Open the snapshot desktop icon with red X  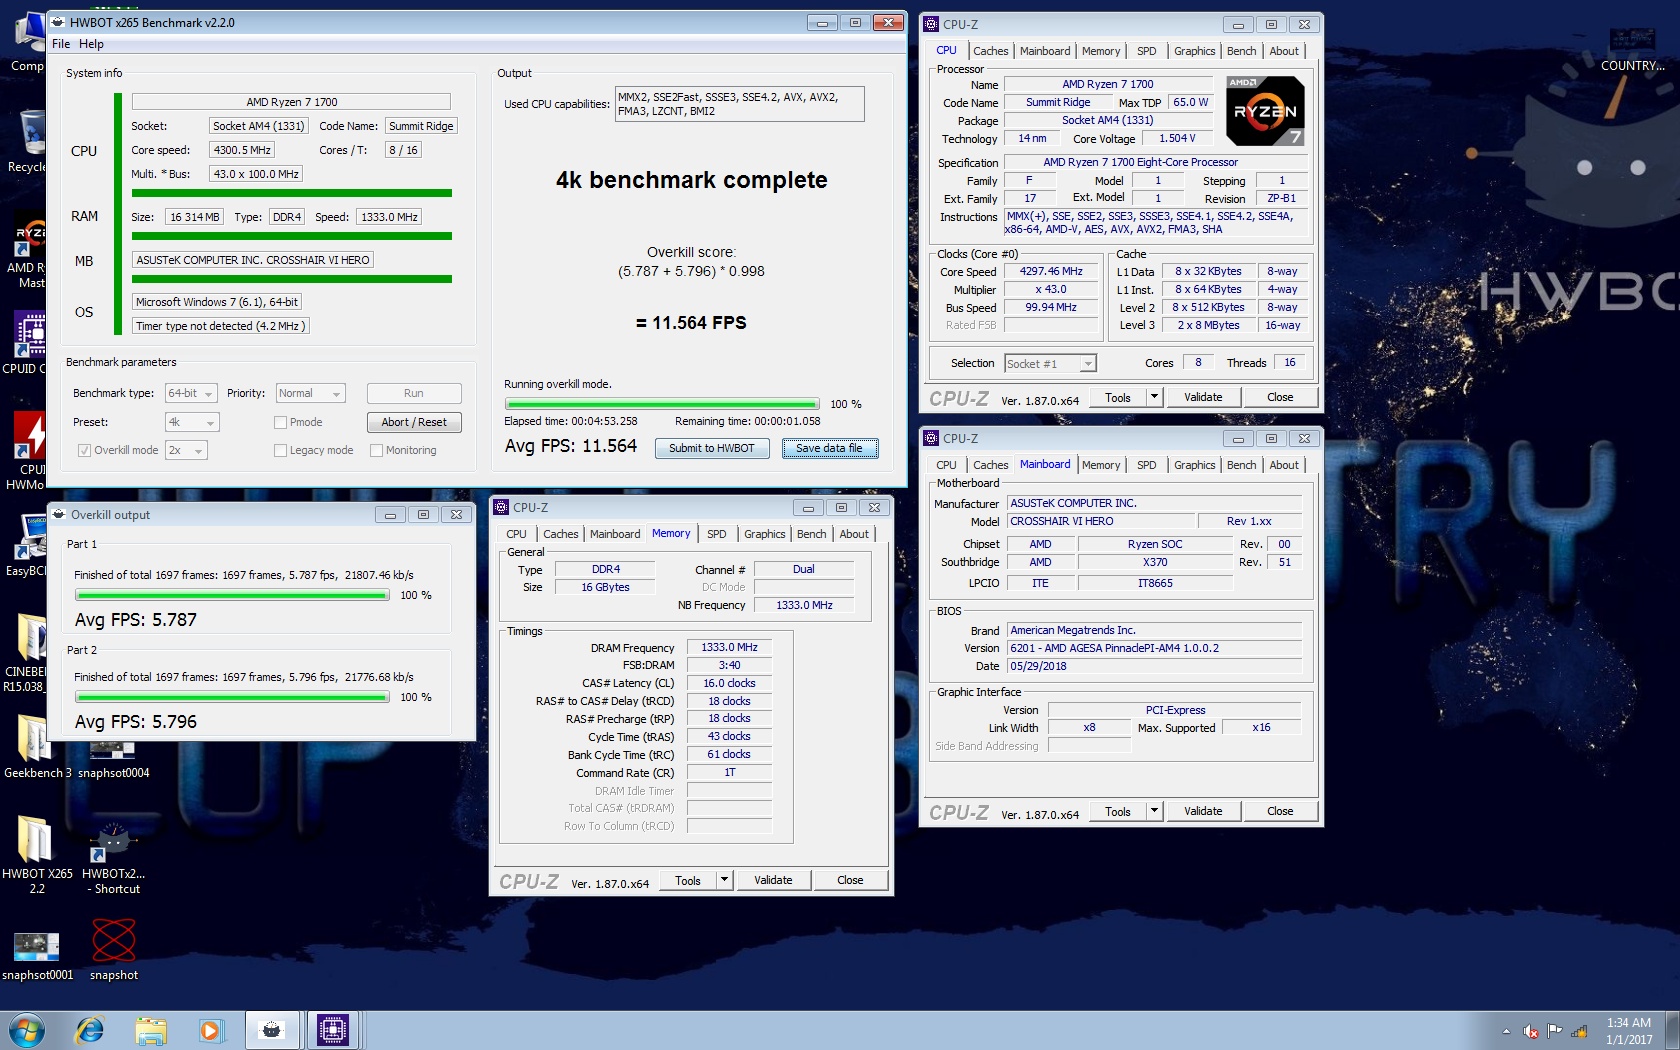point(114,950)
